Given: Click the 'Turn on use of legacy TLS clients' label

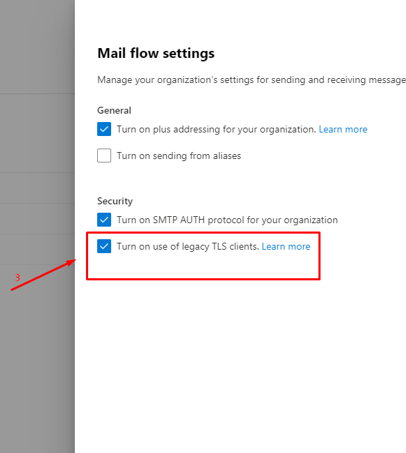Looking at the screenshot, I should point(188,247).
